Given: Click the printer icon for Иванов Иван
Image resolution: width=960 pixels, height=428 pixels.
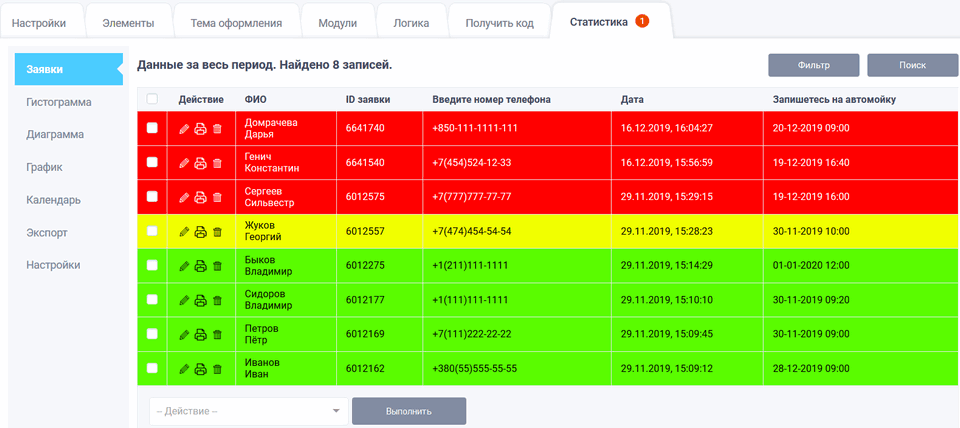Looking at the screenshot, I should click(200, 369).
